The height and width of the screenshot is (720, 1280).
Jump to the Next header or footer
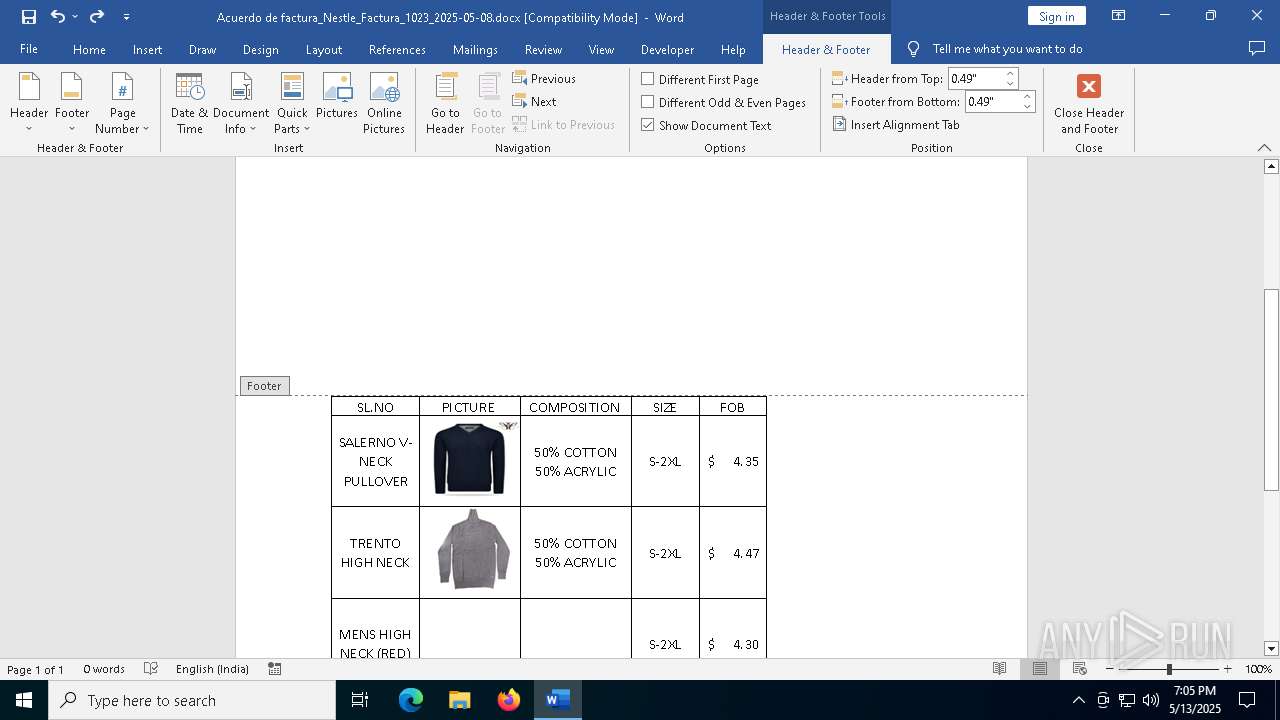534,101
